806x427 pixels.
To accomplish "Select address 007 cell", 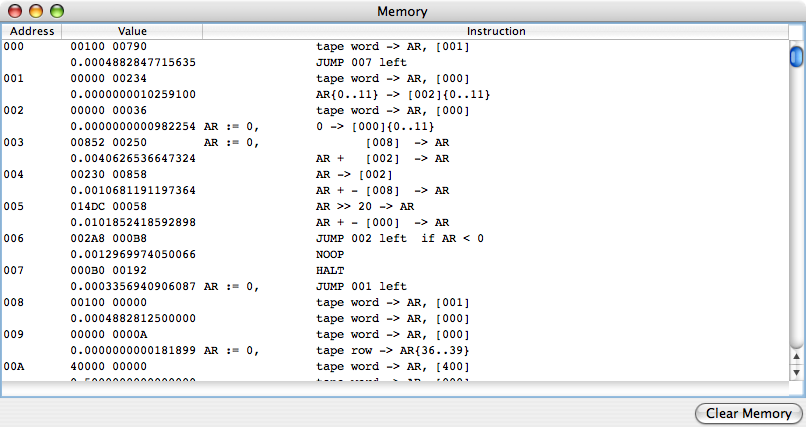I will [13, 270].
